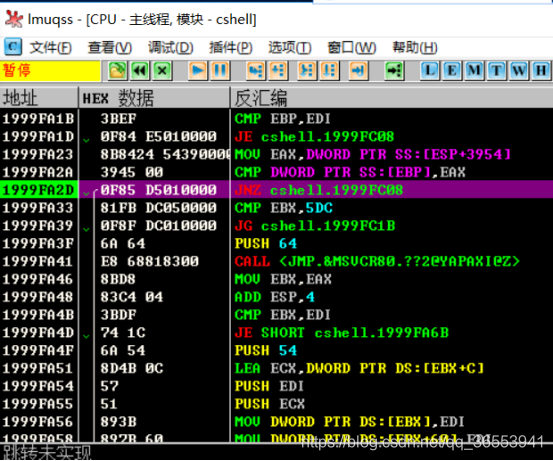The width and height of the screenshot is (553, 461).
Task: Select the PUSH 54 instruction
Action: [266, 351]
